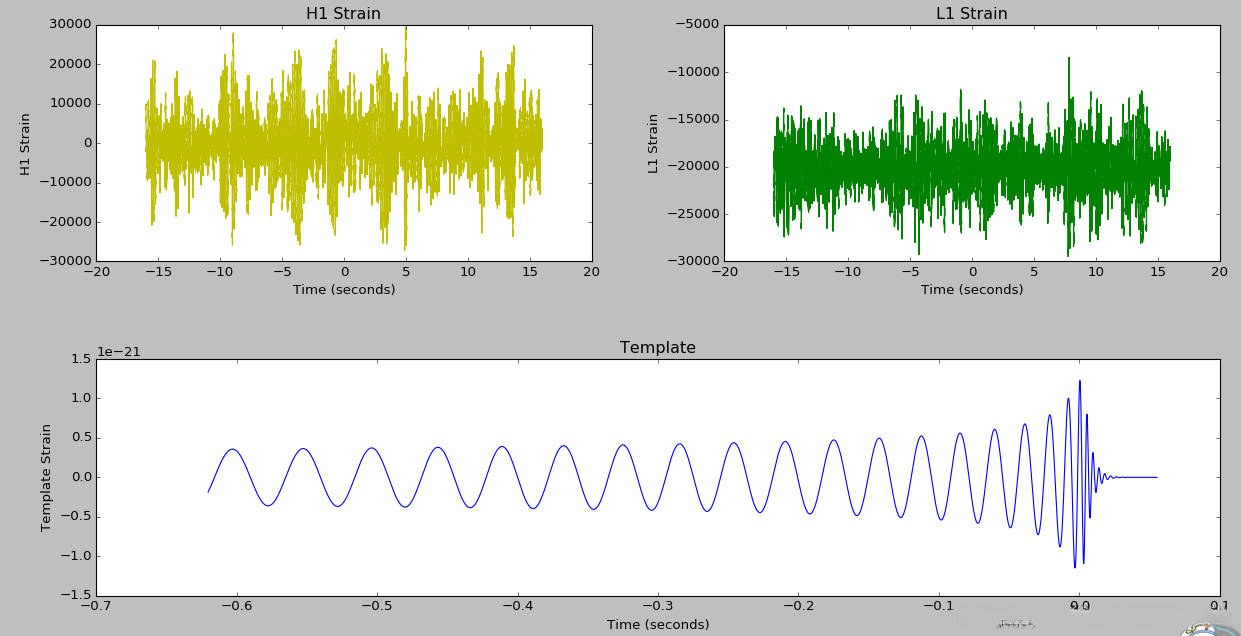Click the −0.1 tick on Template x-axis
This screenshot has height=636, width=1241.
click(x=938, y=606)
